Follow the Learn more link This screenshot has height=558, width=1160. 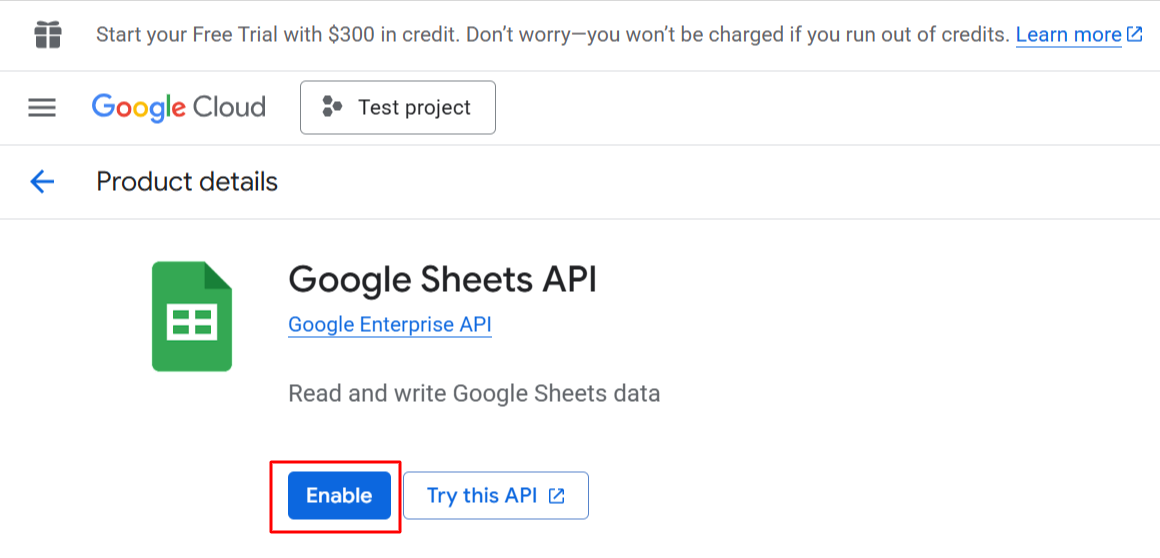coord(1068,35)
